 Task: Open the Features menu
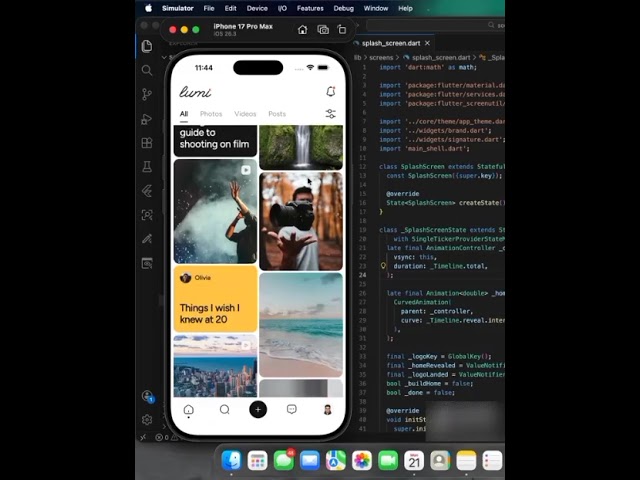pos(310,8)
